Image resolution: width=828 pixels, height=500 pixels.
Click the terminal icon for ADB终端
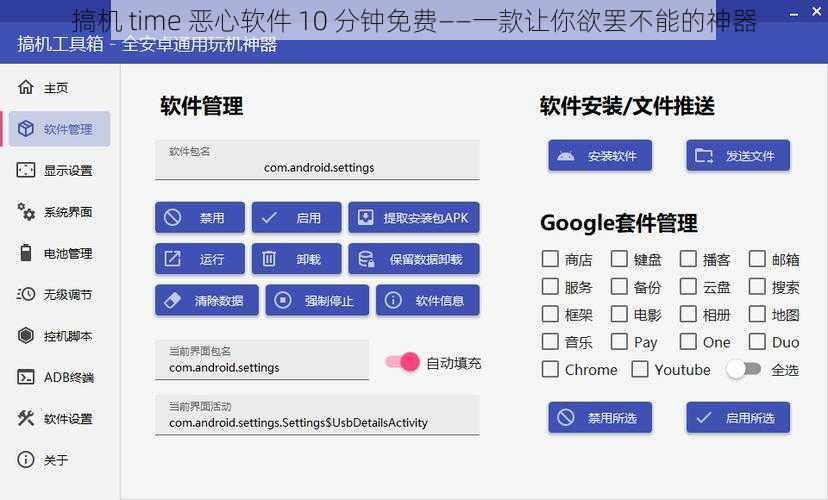click(x=25, y=376)
